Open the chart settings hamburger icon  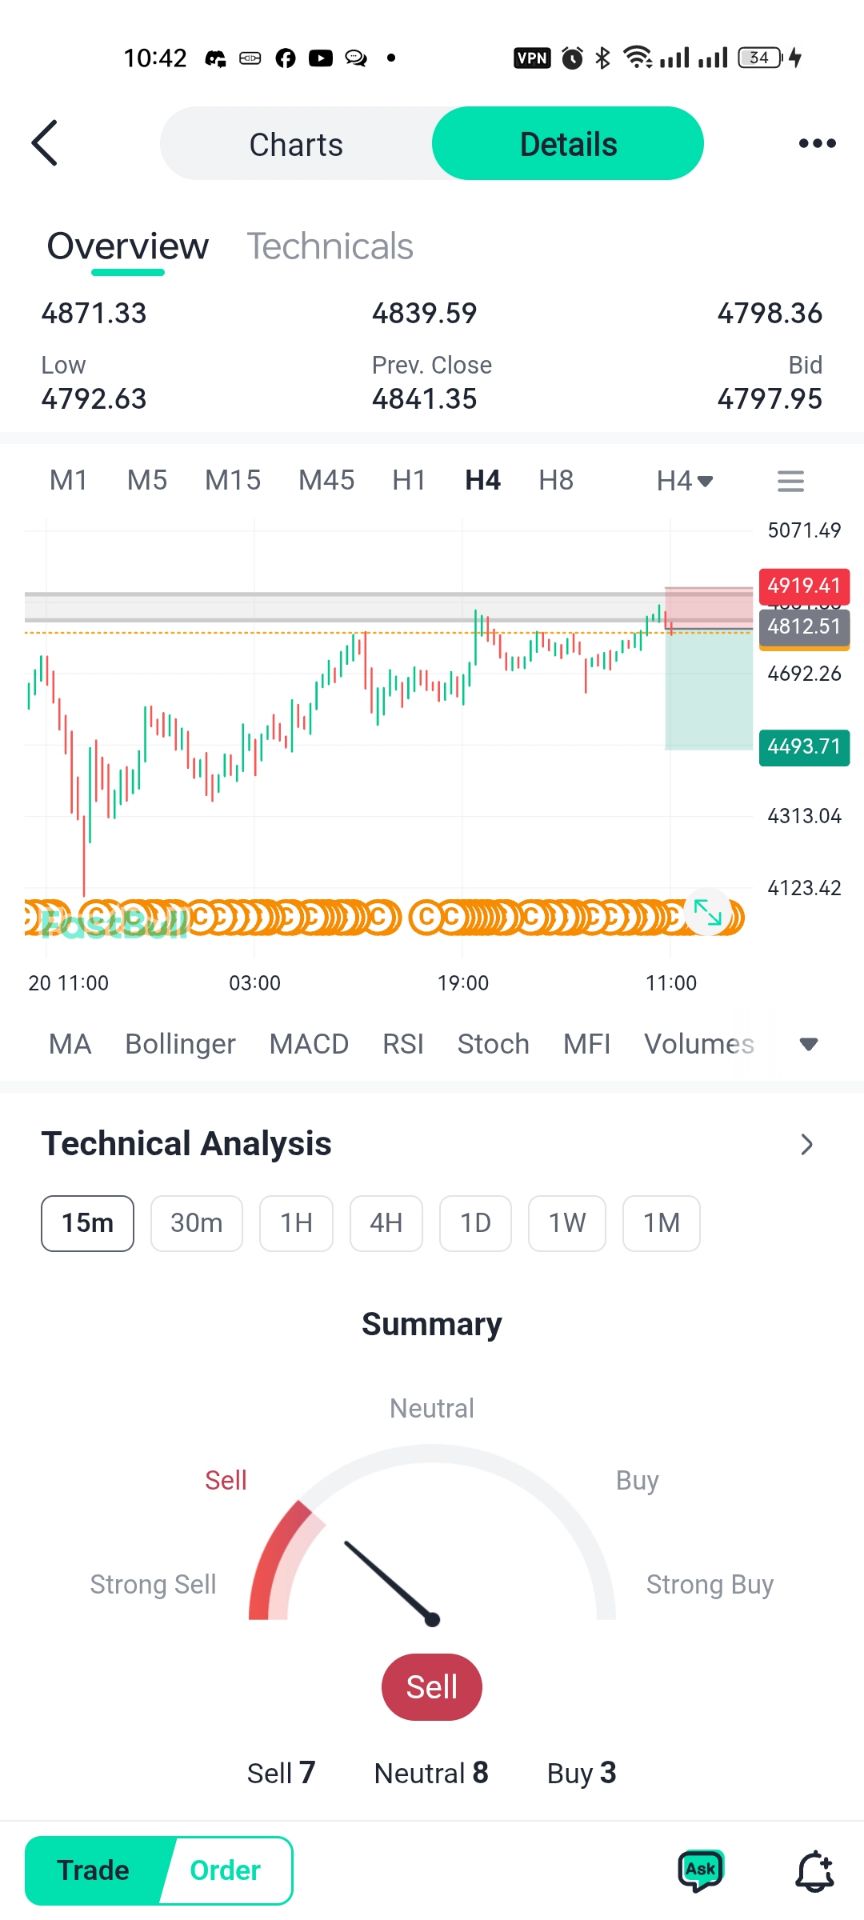(x=790, y=481)
